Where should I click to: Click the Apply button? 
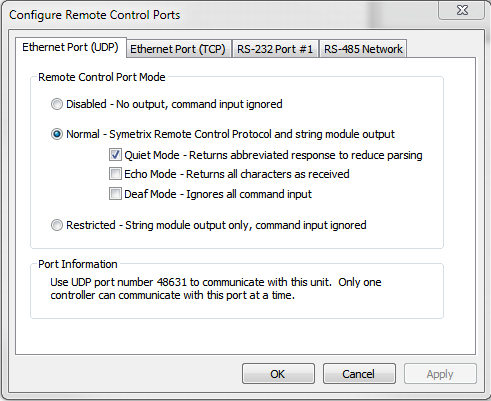point(440,374)
